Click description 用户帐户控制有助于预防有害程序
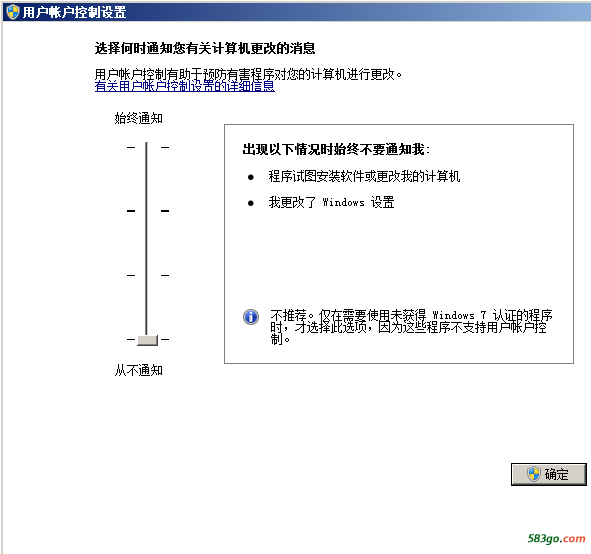The width and height of the screenshot is (591, 554). click(x=248, y=74)
